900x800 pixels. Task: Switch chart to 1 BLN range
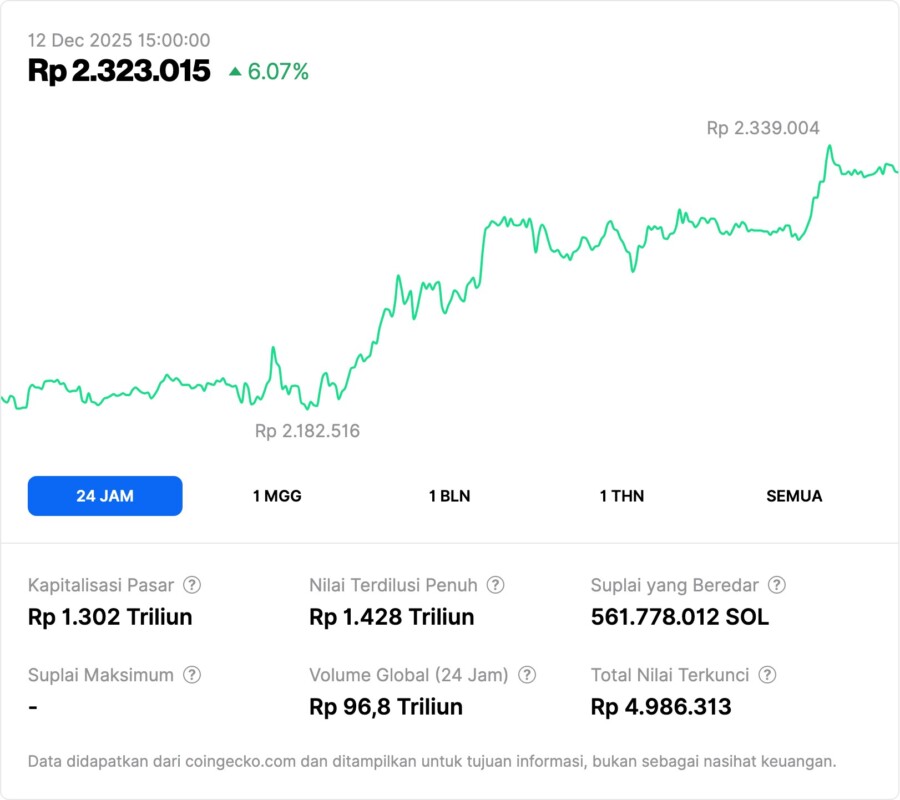449,496
